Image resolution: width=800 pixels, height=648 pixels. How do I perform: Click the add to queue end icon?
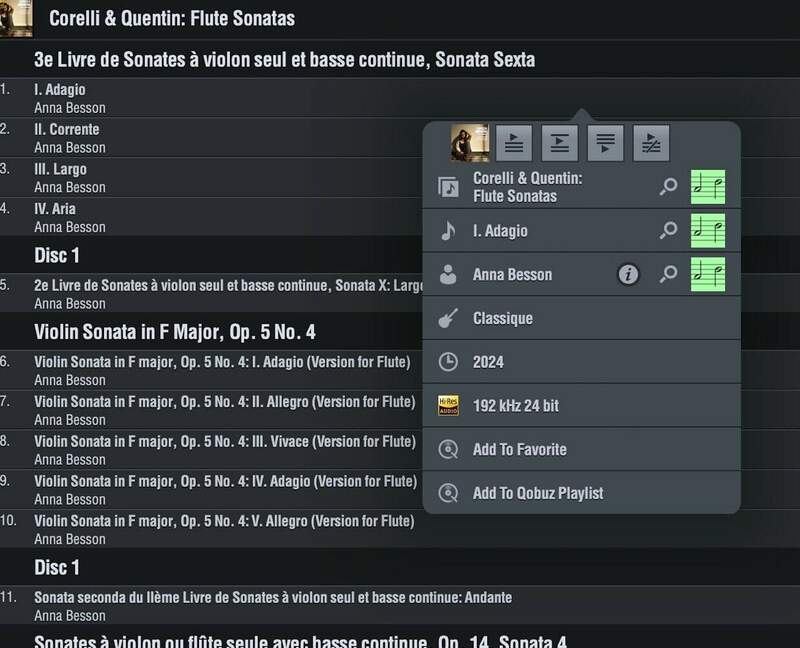(x=605, y=143)
